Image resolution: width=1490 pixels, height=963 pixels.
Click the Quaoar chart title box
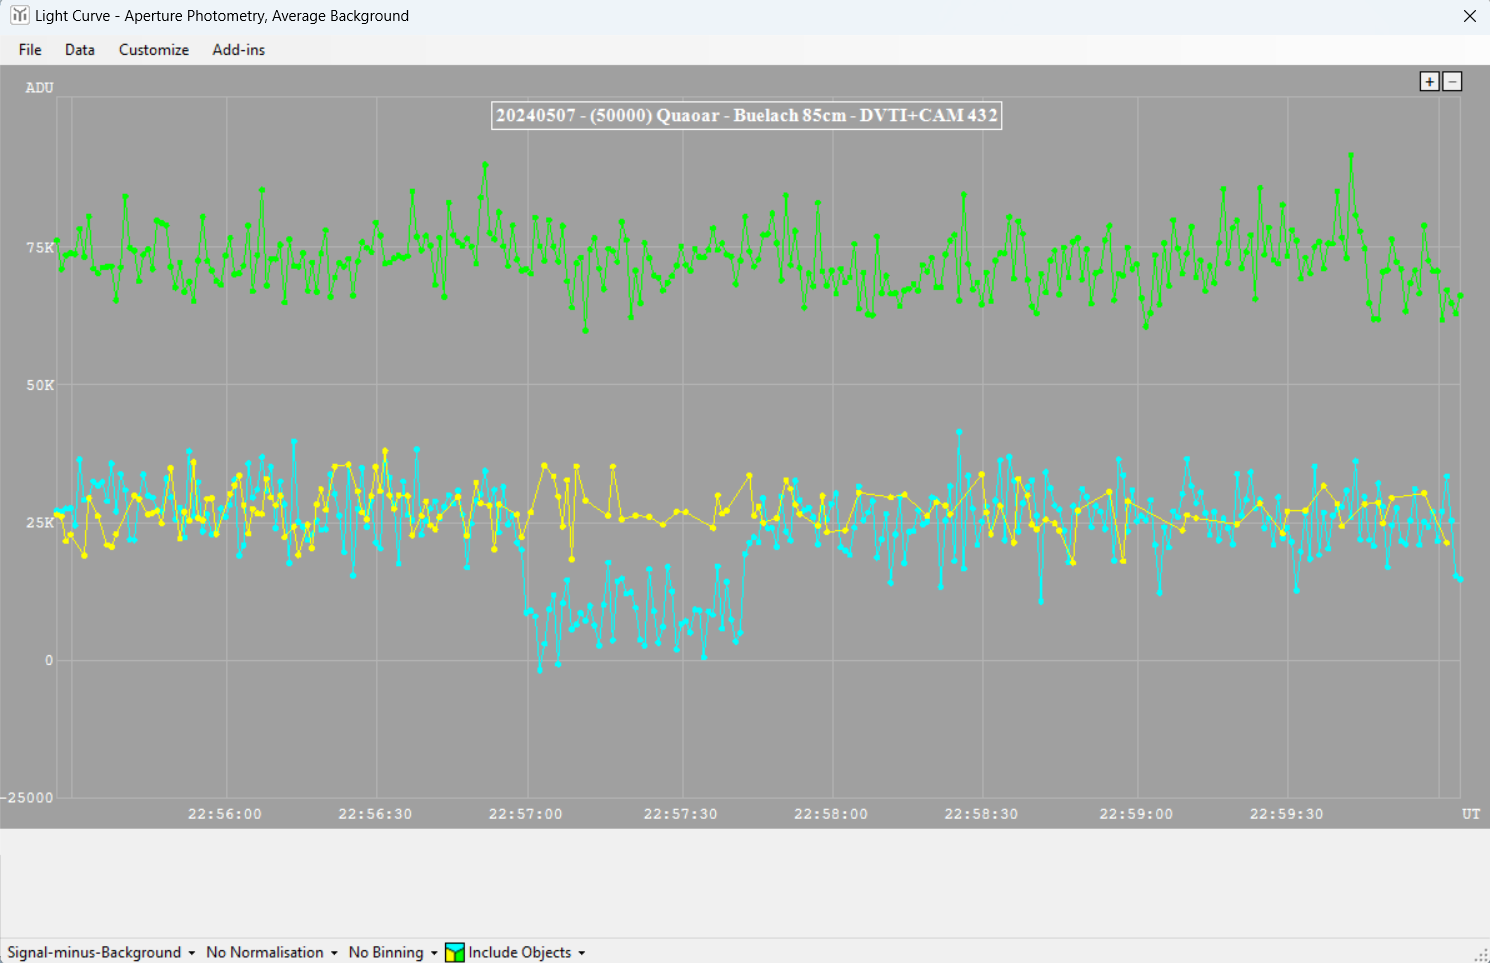tap(746, 115)
